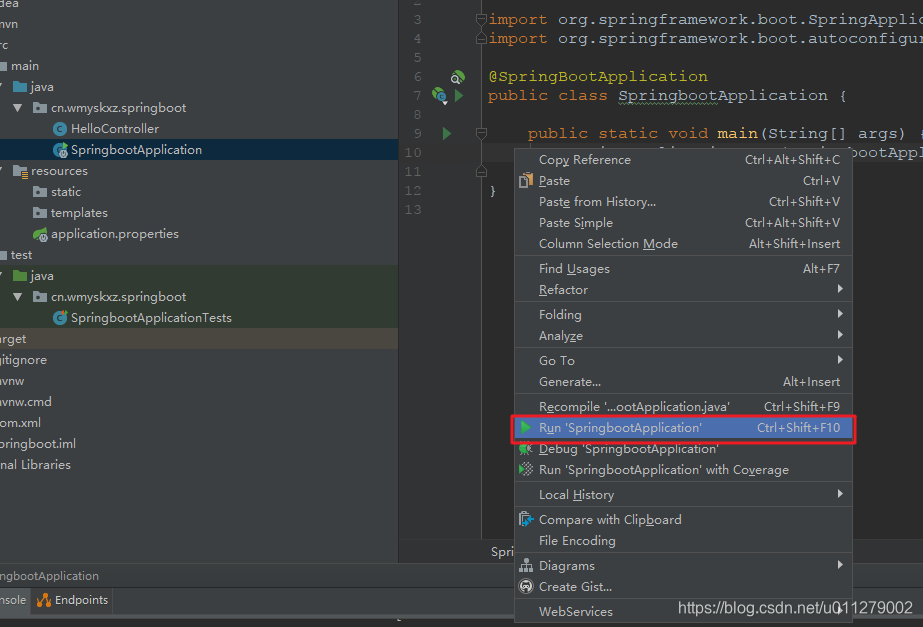Toggle the fold marker on line 11

coord(481,172)
